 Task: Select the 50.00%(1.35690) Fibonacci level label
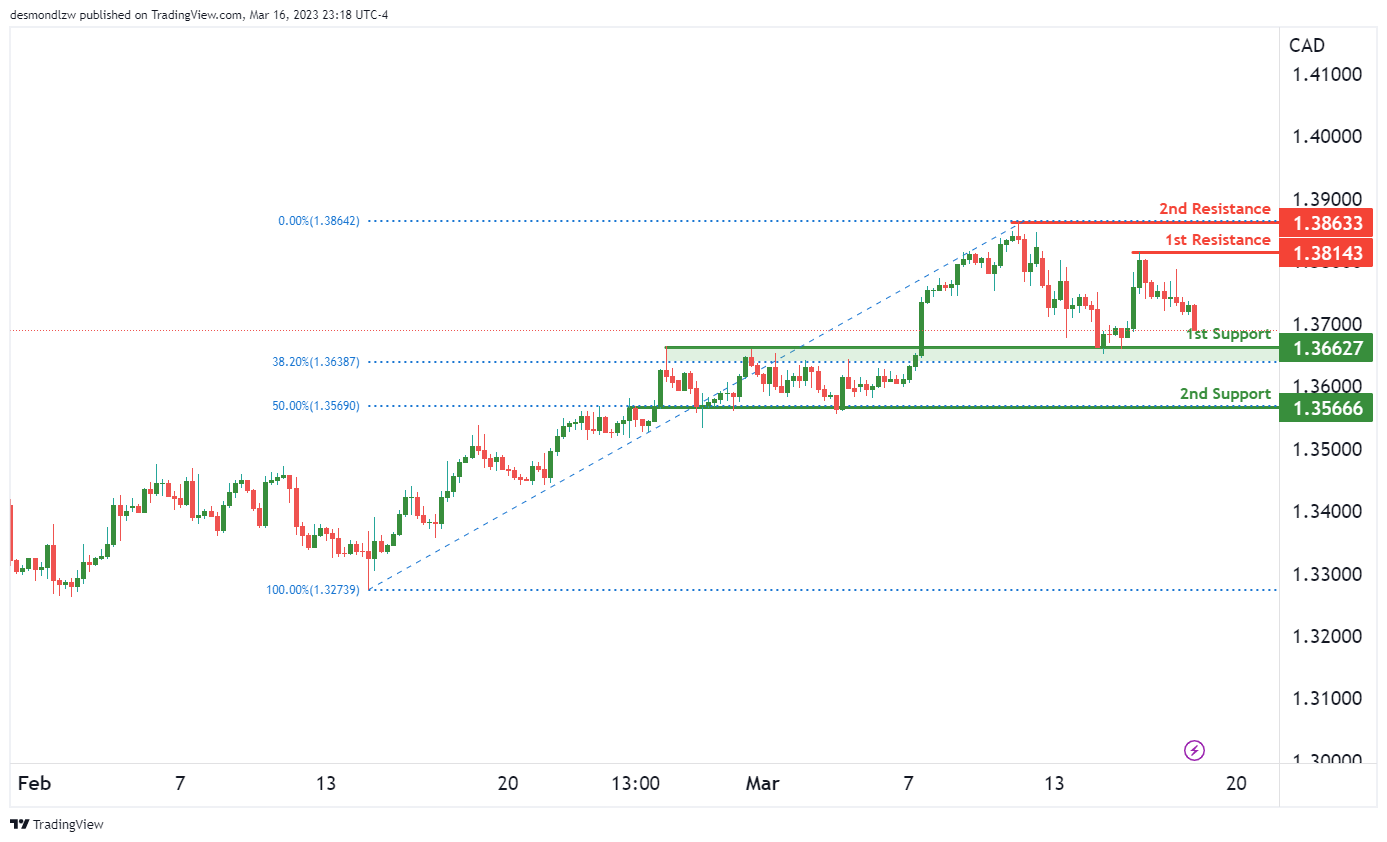[314, 406]
